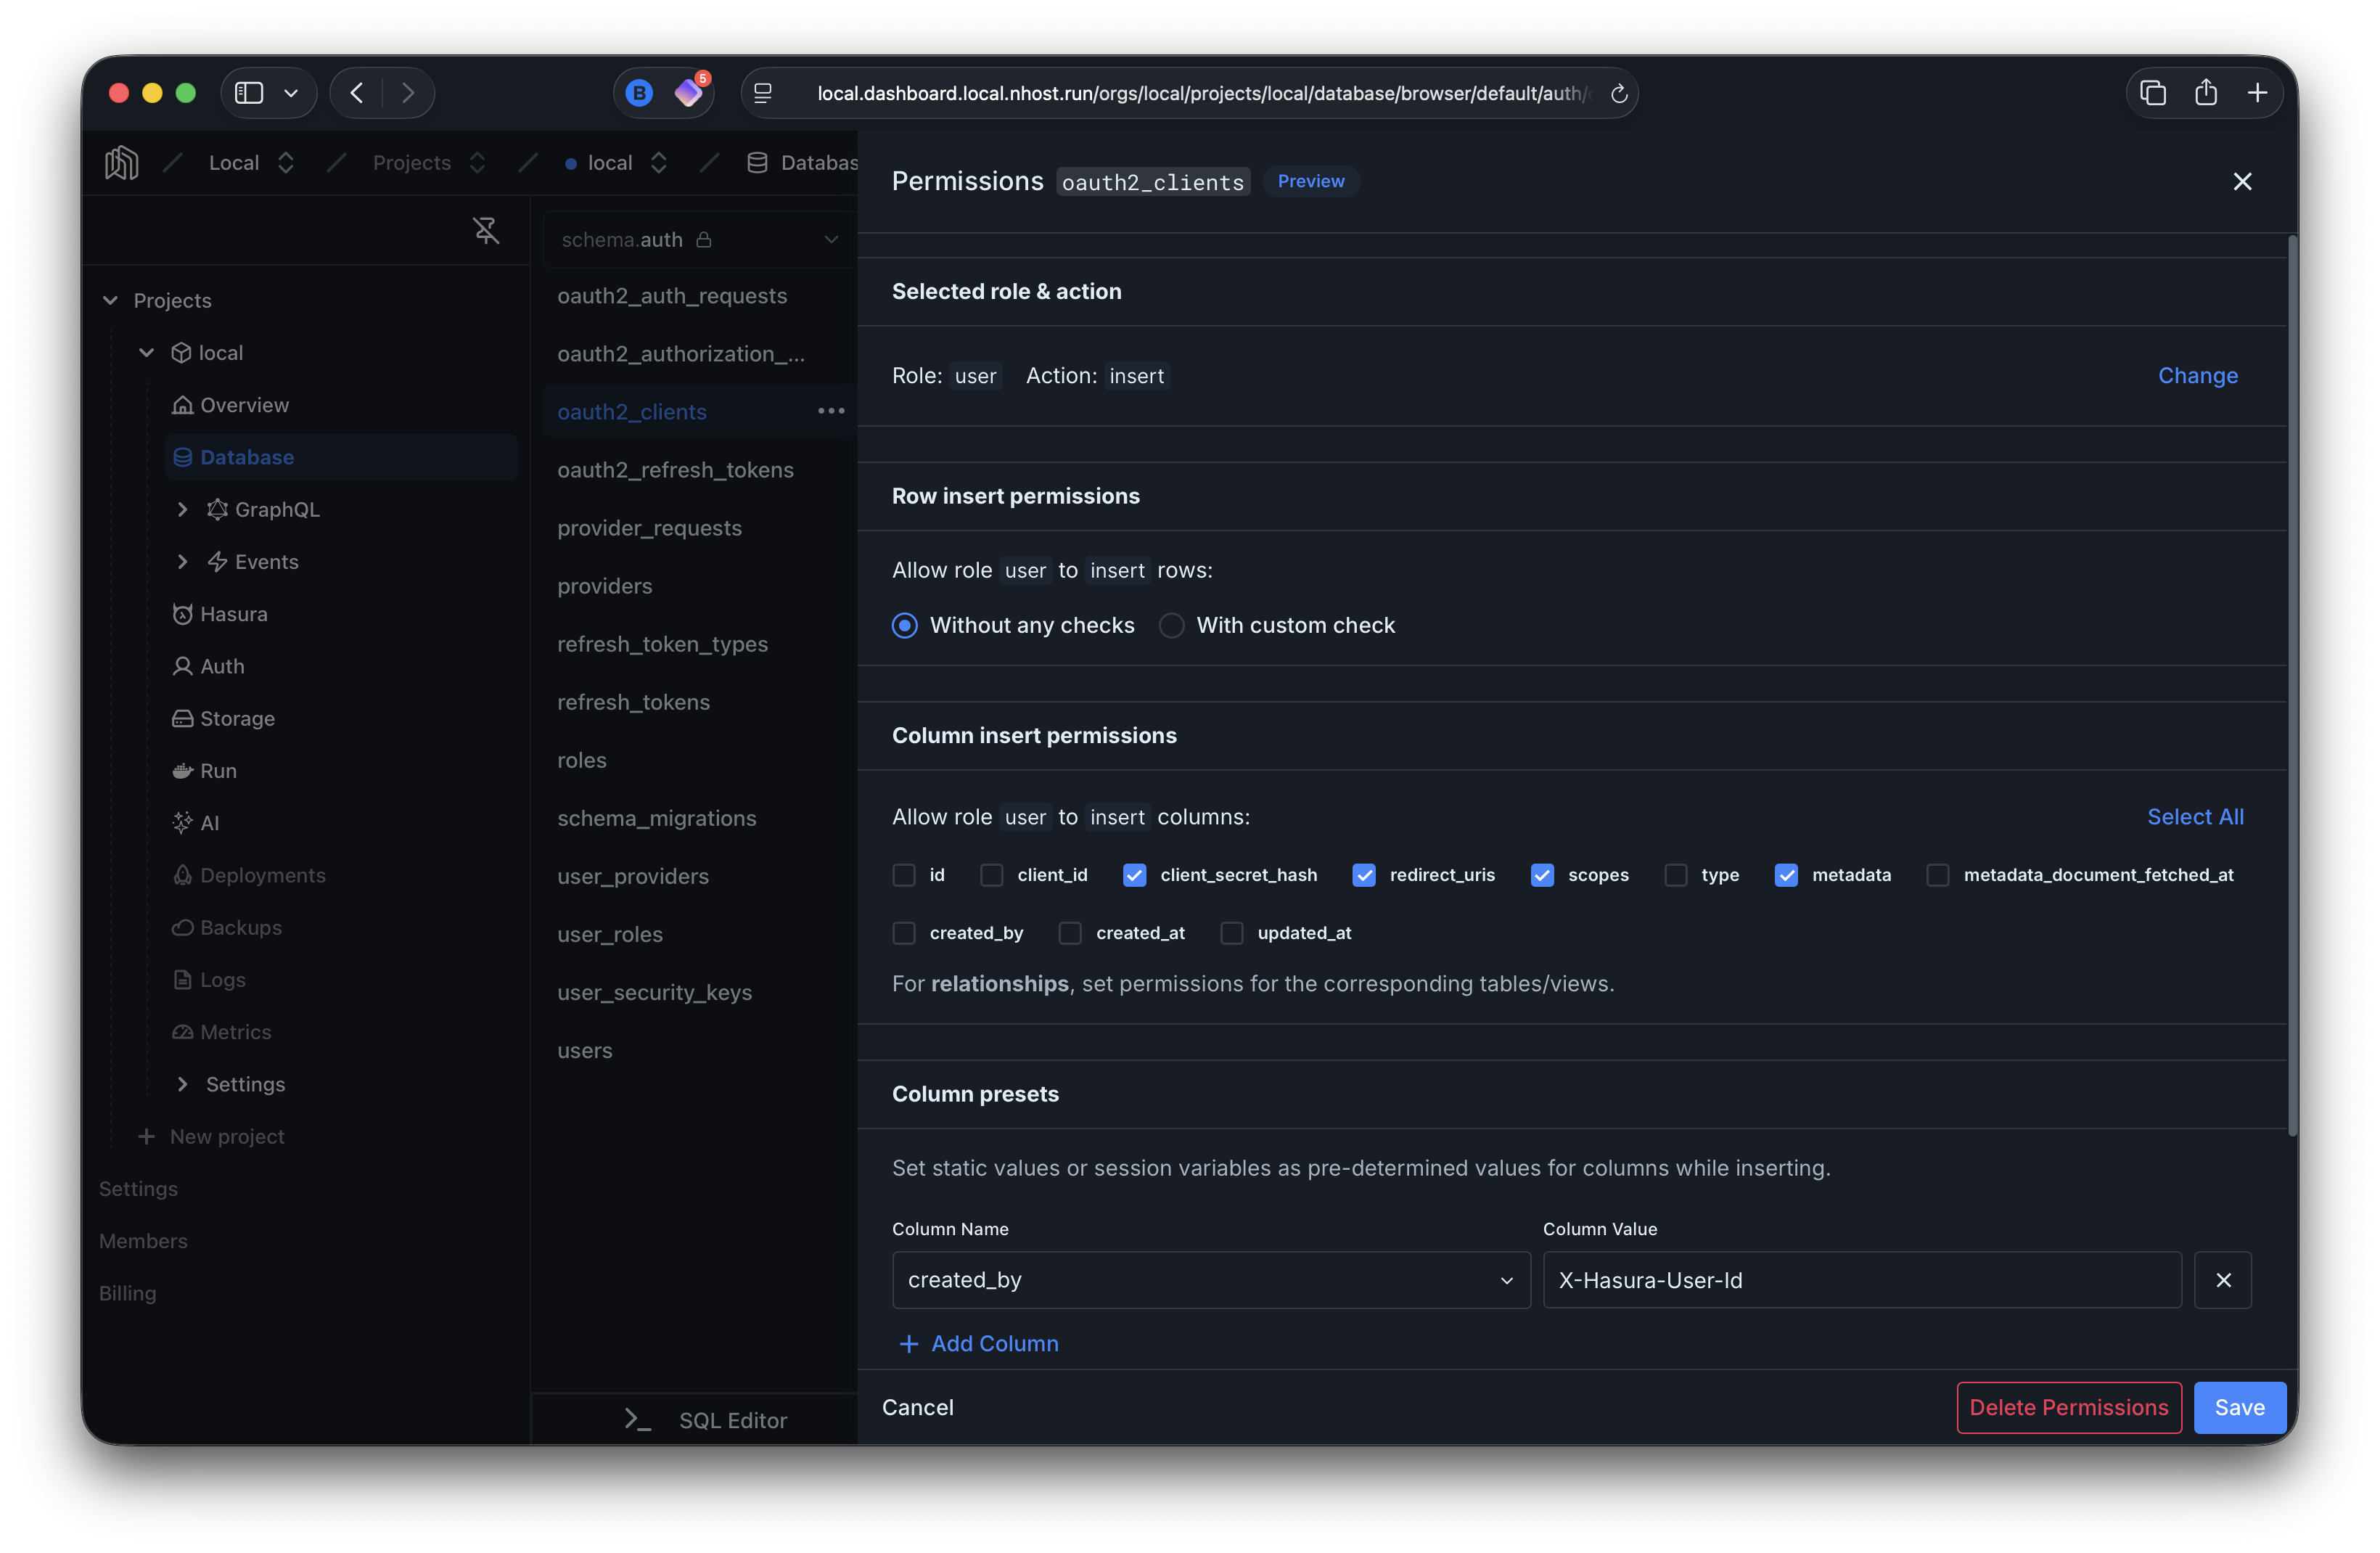Uncheck the metadata column permission
2380x1553 pixels.
[1787, 874]
